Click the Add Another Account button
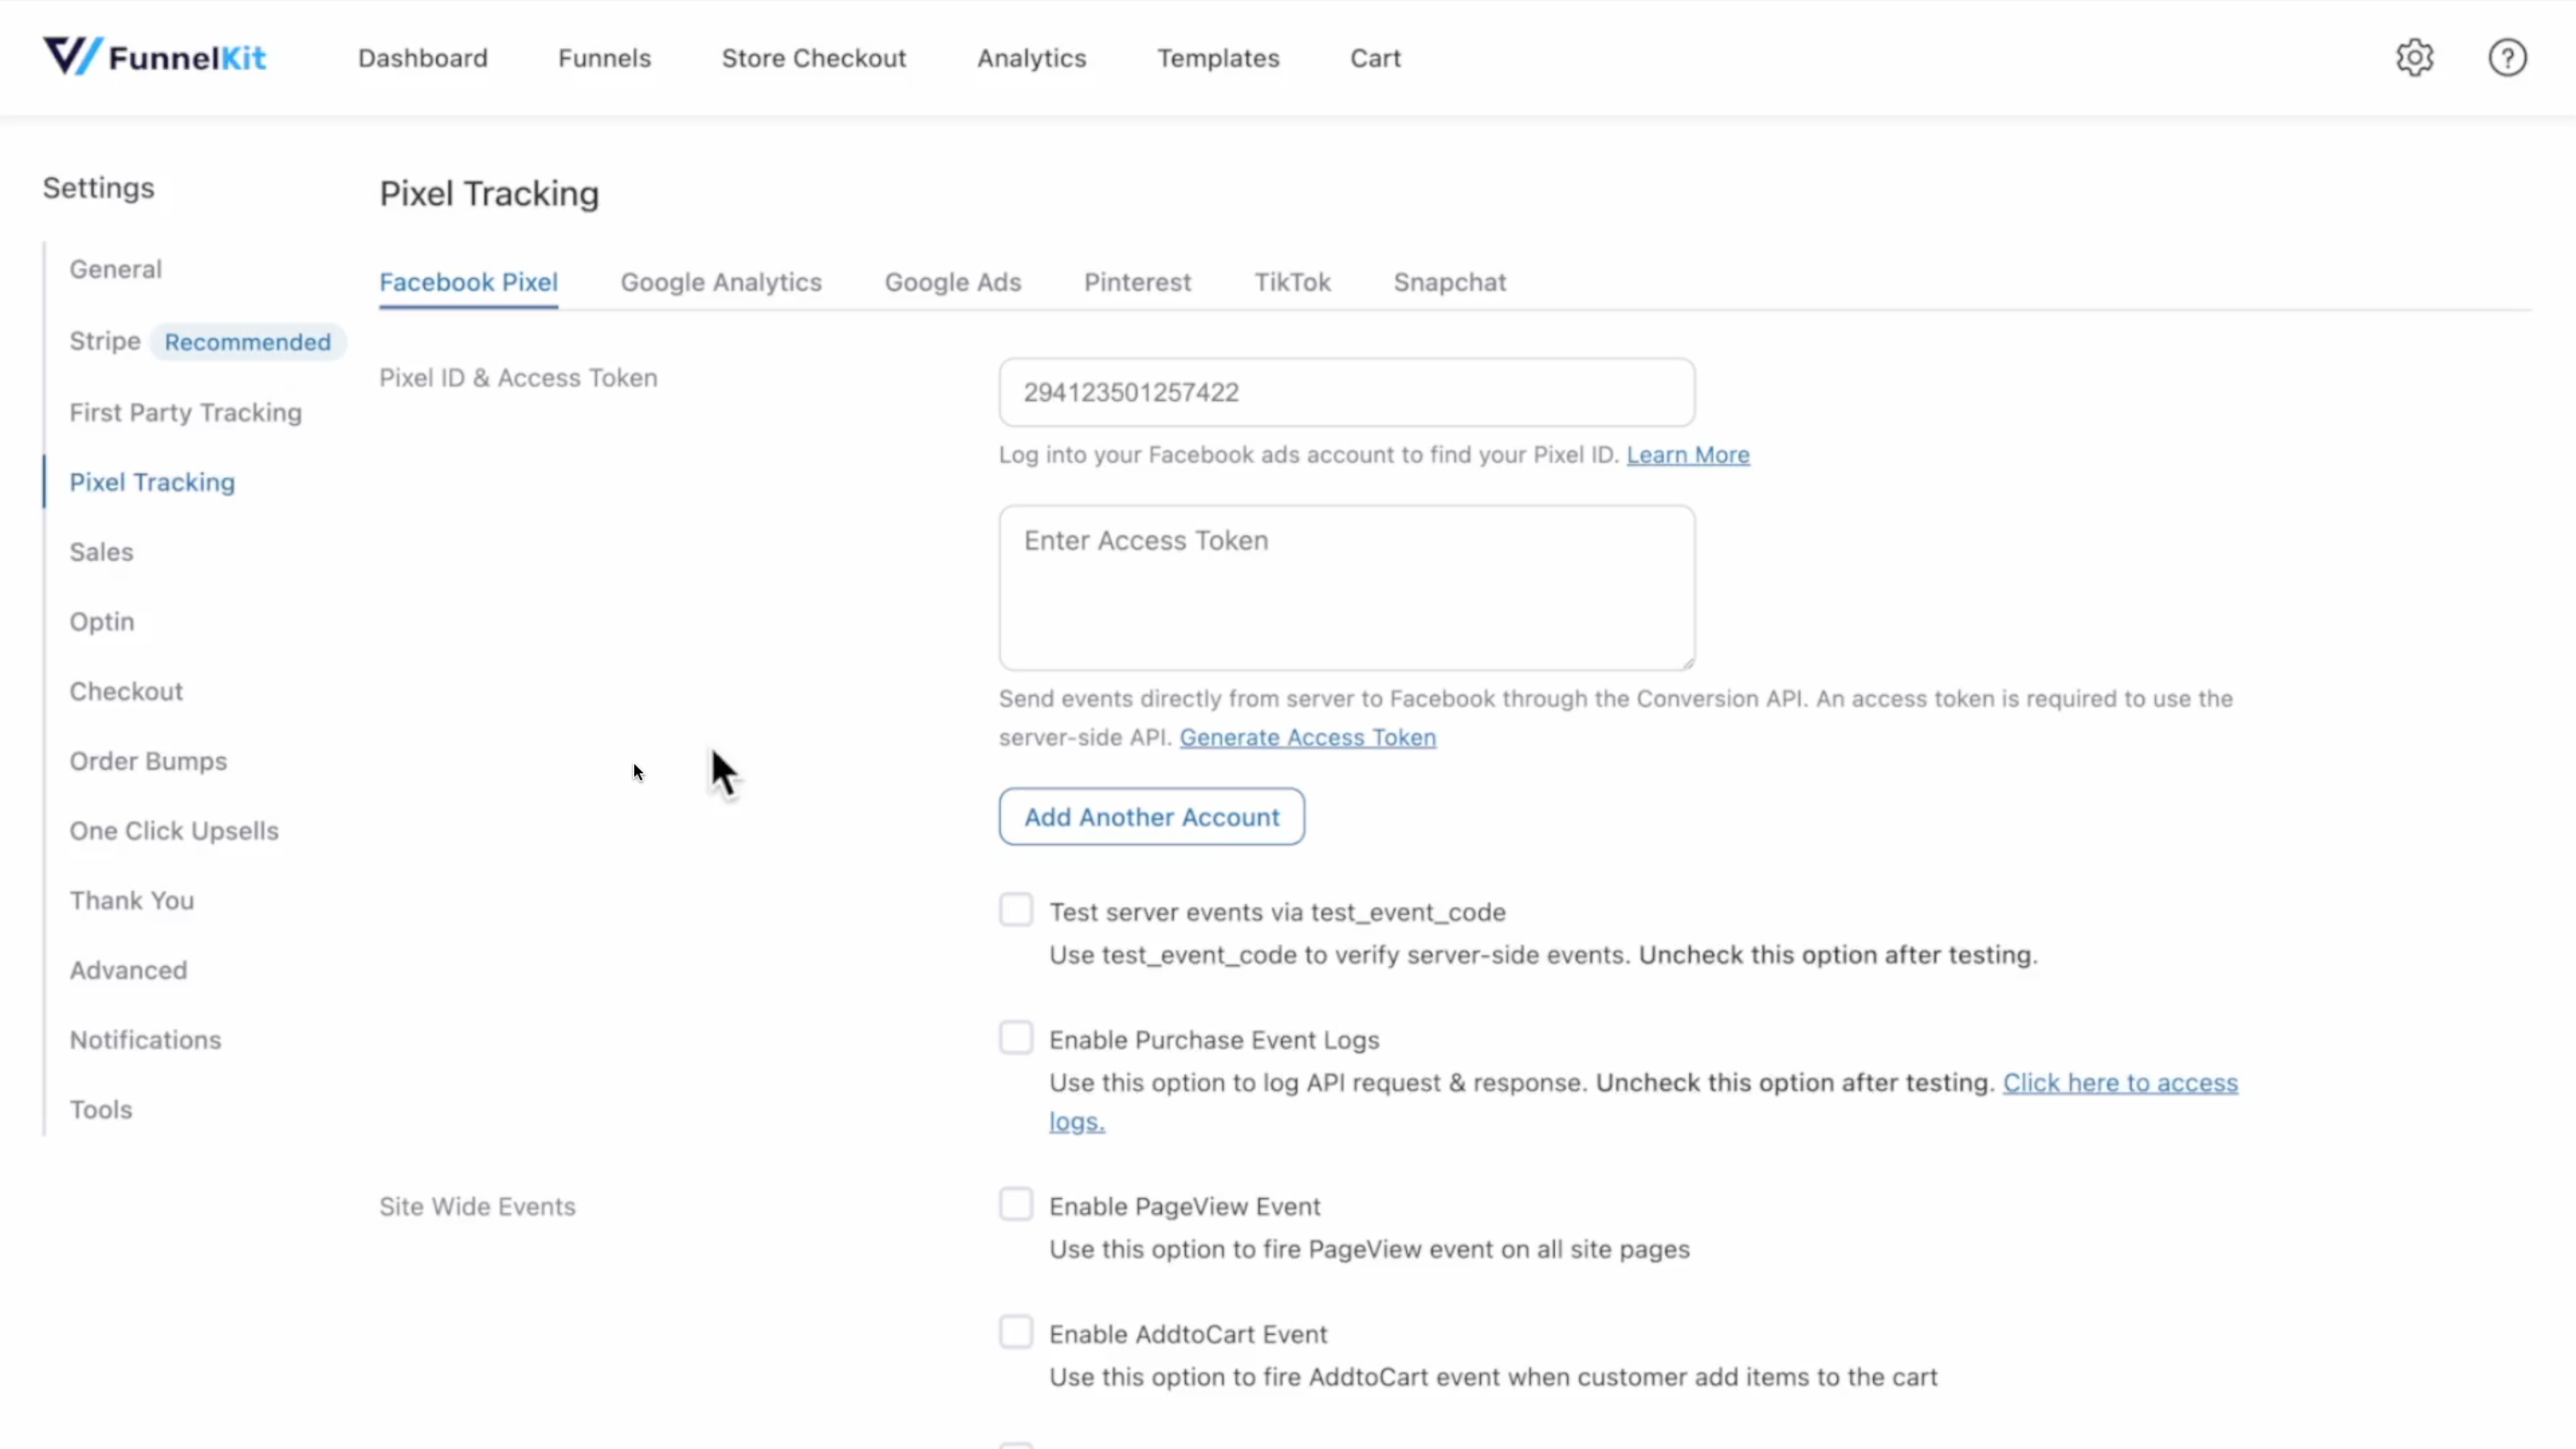The height and width of the screenshot is (1449, 2576). [x=1151, y=817]
